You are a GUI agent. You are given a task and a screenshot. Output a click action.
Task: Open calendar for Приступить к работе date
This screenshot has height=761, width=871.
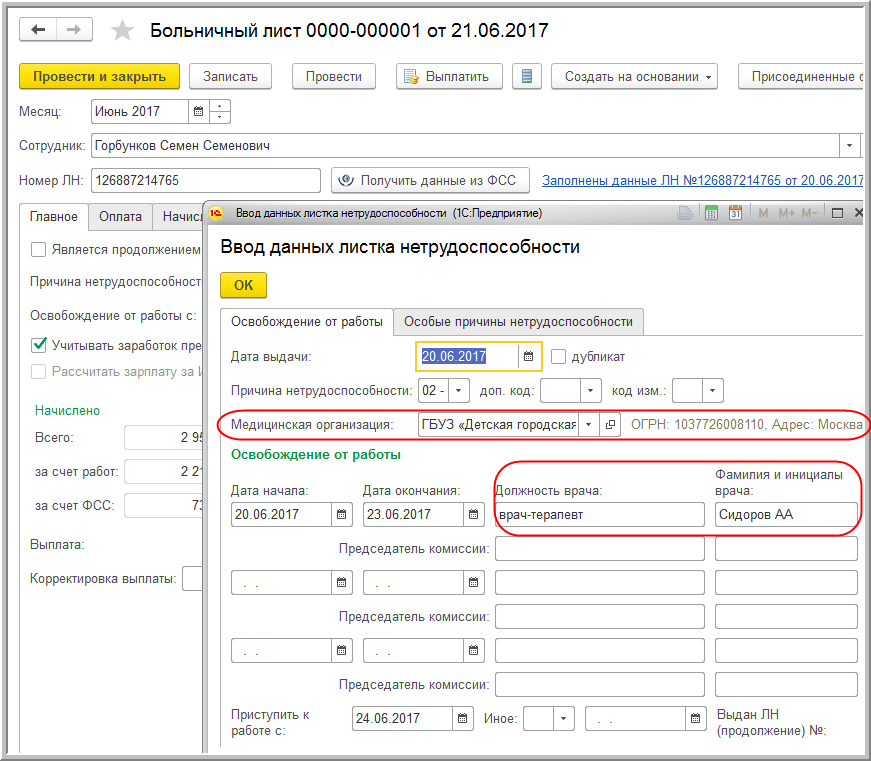tap(462, 718)
